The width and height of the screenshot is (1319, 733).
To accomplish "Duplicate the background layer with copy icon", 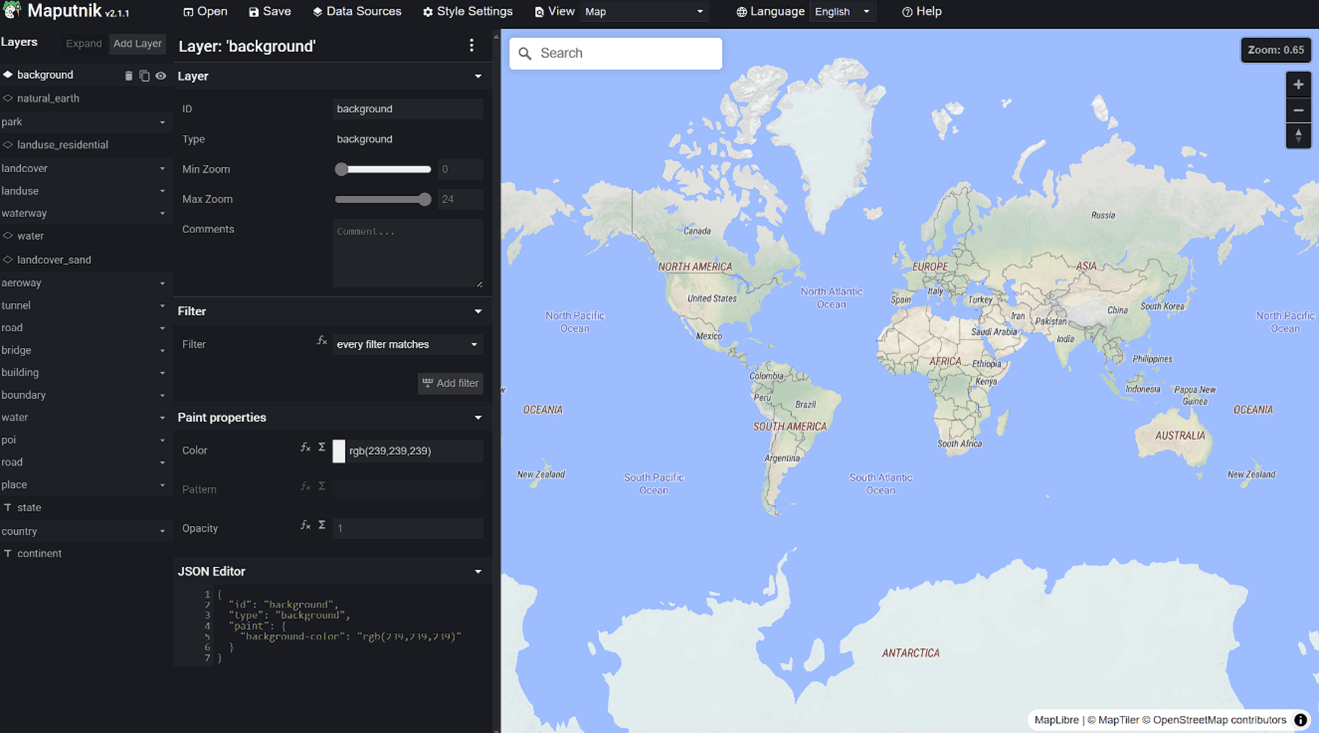I will coord(144,76).
